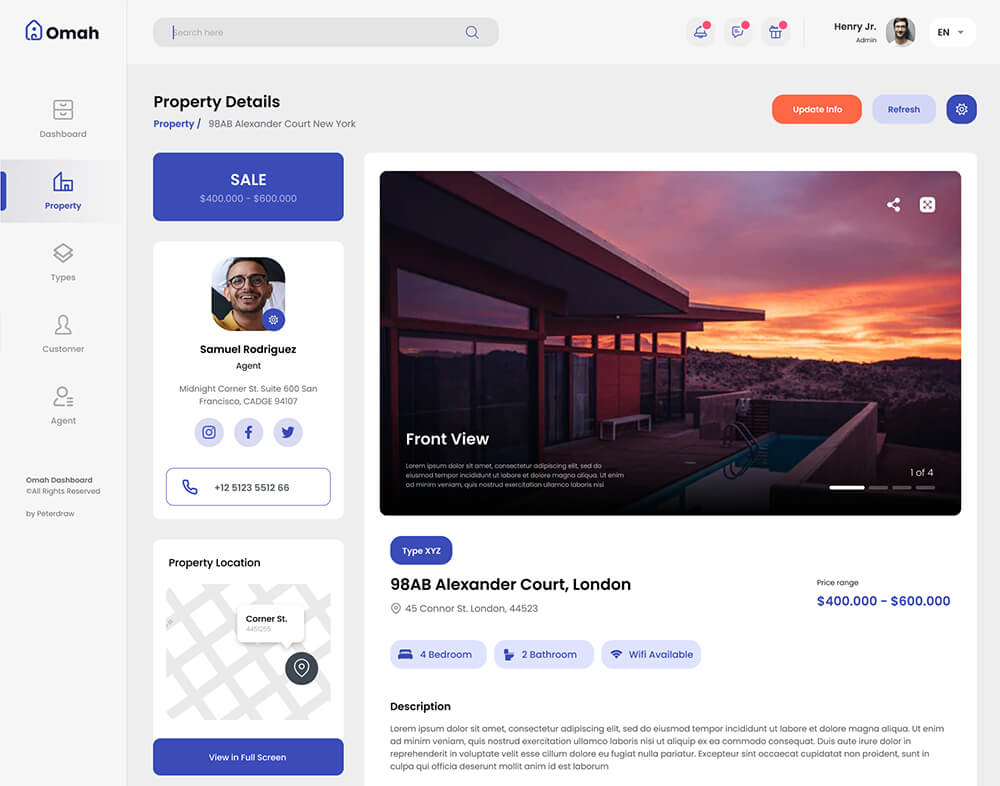Edit agent photo via gear badge

point(274,320)
